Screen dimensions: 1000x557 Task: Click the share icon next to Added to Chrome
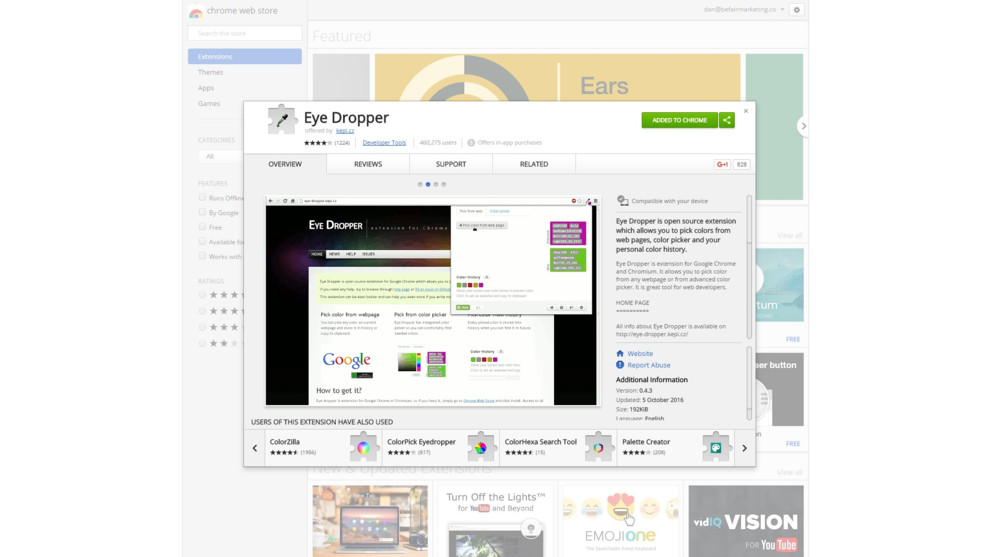coord(726,120)
